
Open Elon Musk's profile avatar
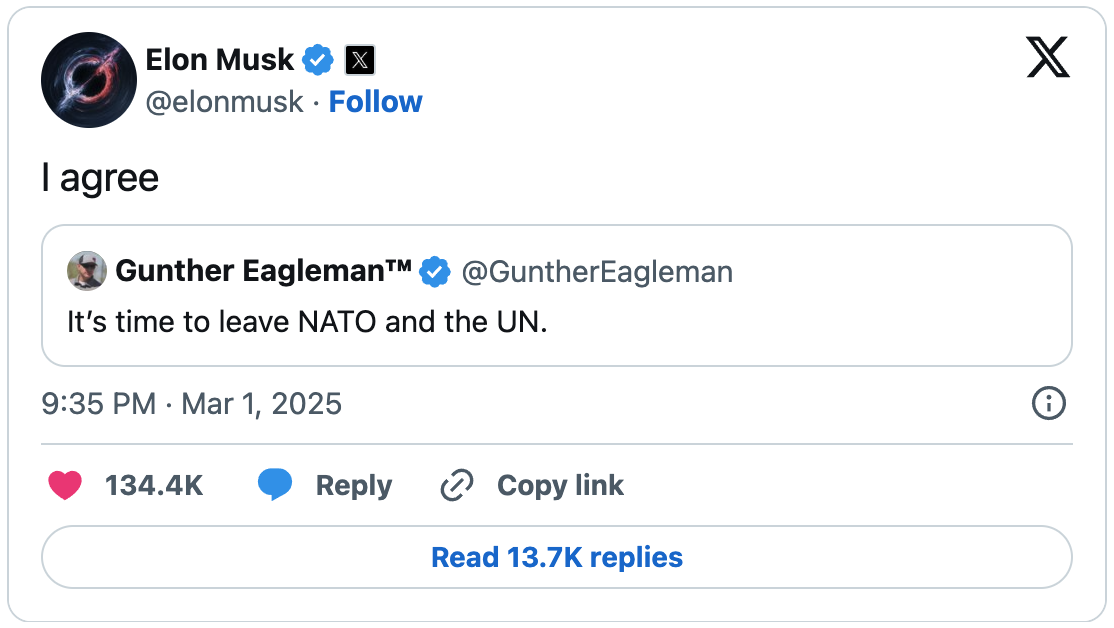pyautogui.click(x=89, y=80)
